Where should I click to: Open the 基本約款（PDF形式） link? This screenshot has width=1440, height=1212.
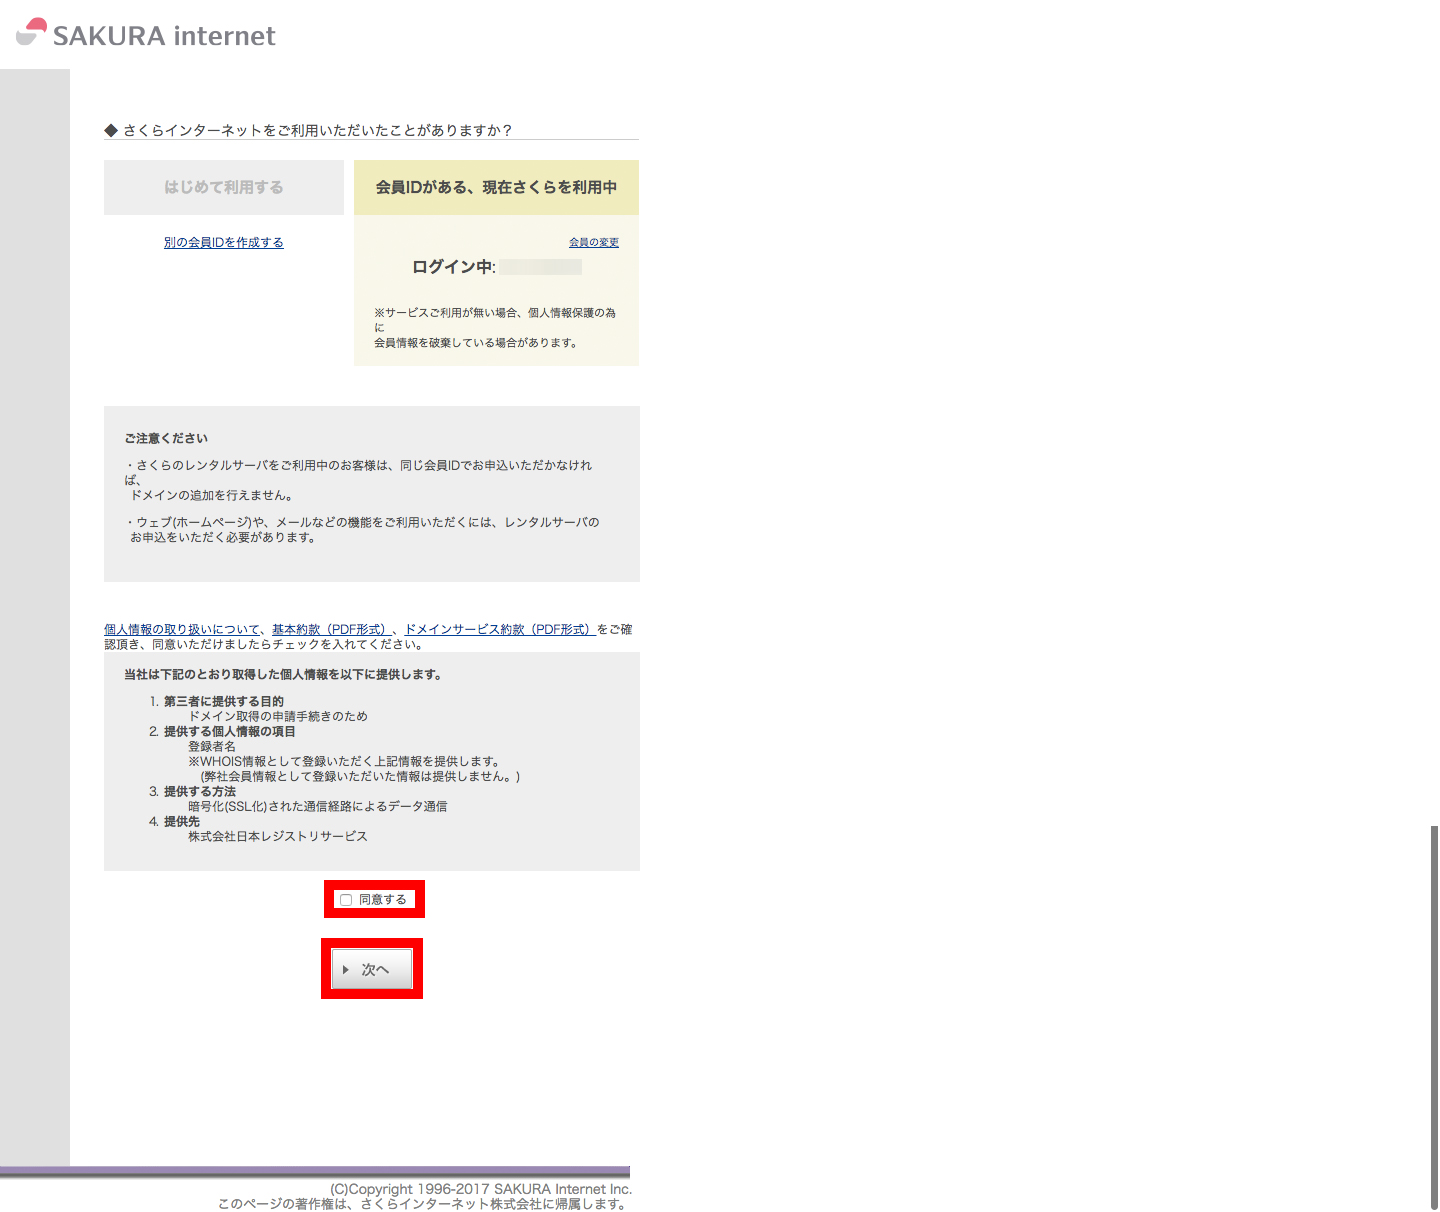click(x=331, y=629)
